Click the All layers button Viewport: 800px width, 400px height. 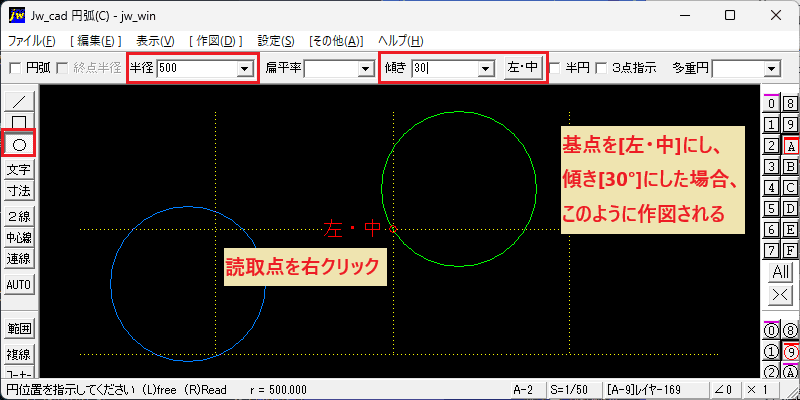tap(781, 272)
